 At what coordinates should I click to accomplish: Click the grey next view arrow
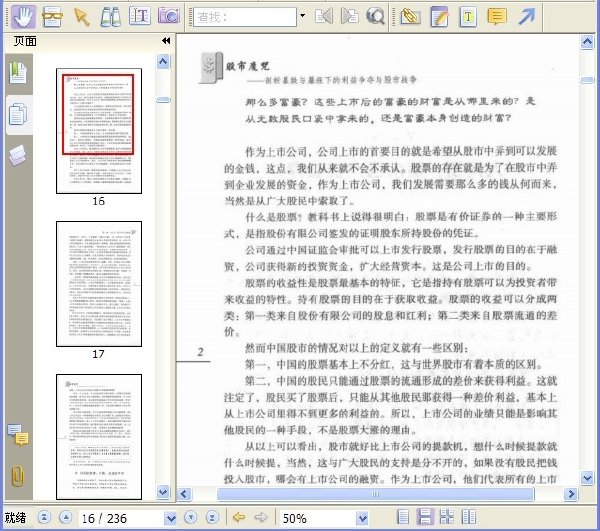(x=261, y=518)
